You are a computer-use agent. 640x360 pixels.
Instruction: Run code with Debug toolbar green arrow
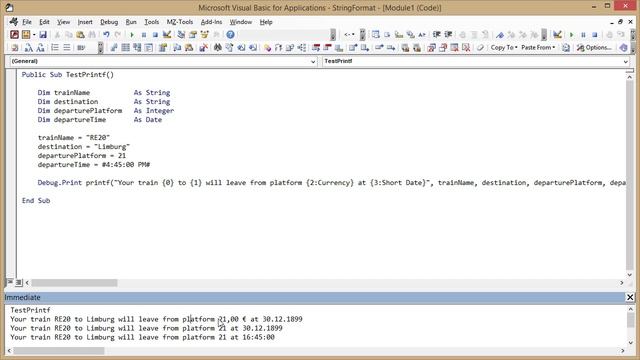point(571,35)
